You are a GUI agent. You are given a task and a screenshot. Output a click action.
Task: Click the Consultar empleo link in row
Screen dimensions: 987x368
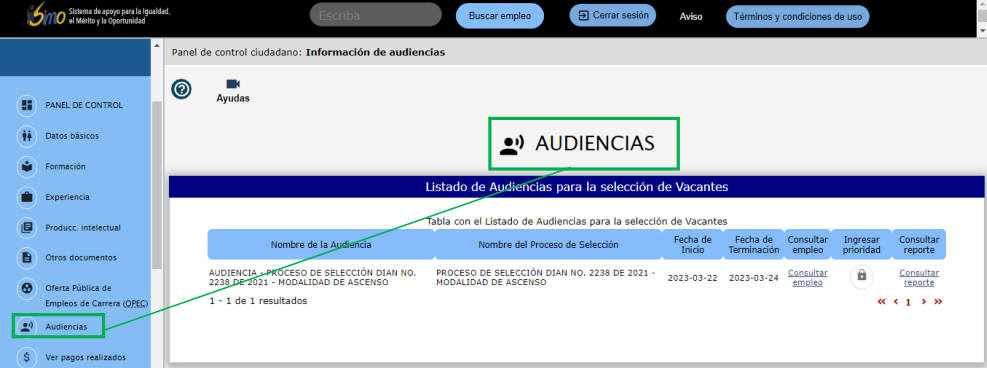tap(808, 277)
